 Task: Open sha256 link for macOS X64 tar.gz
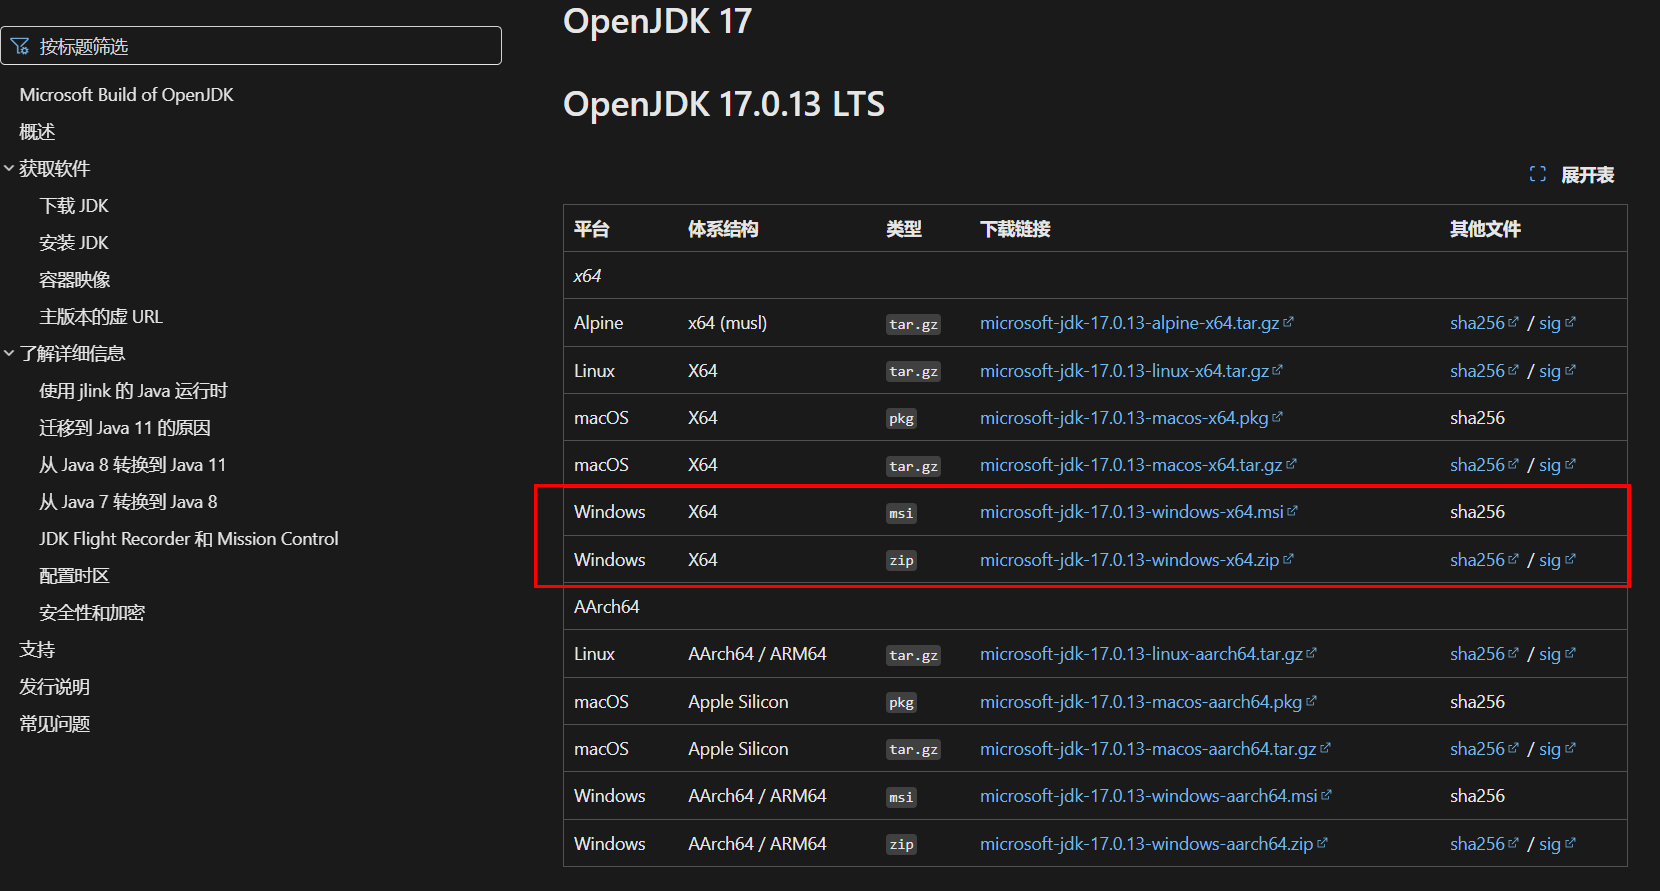(1484, 464)
